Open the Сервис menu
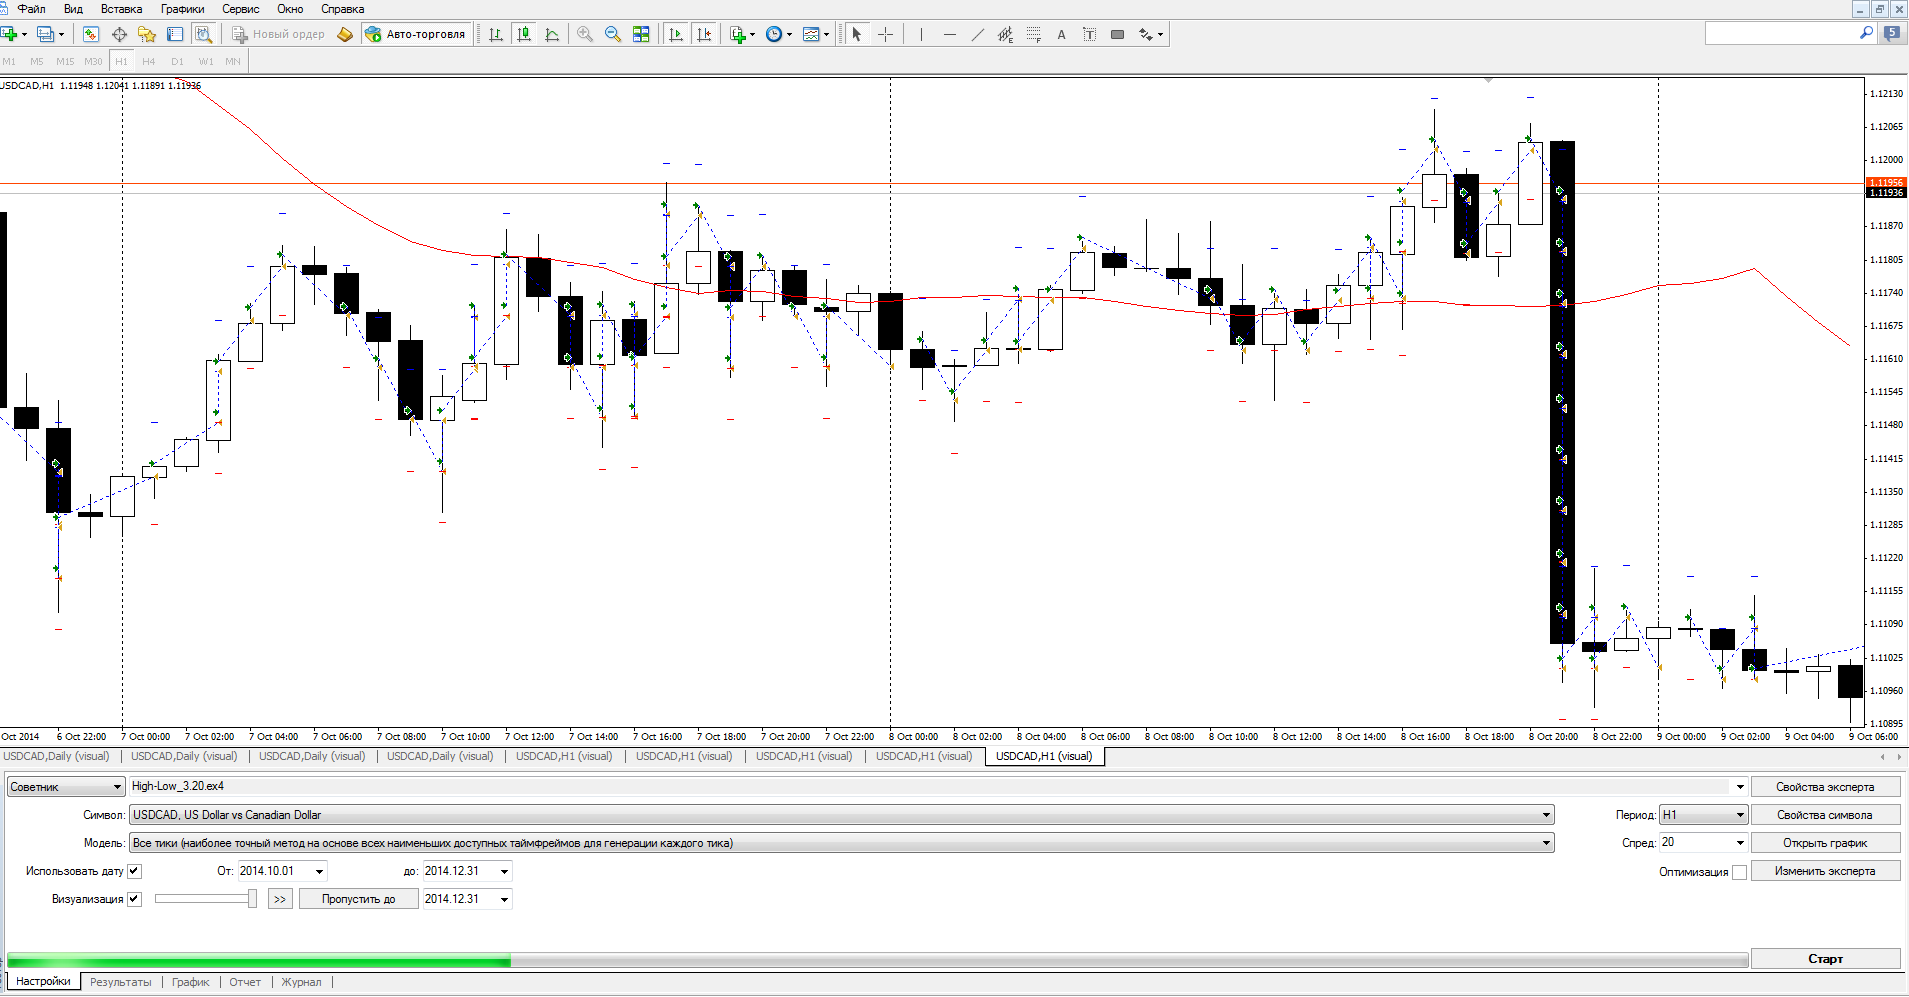1909x997 pixels. 240,9
